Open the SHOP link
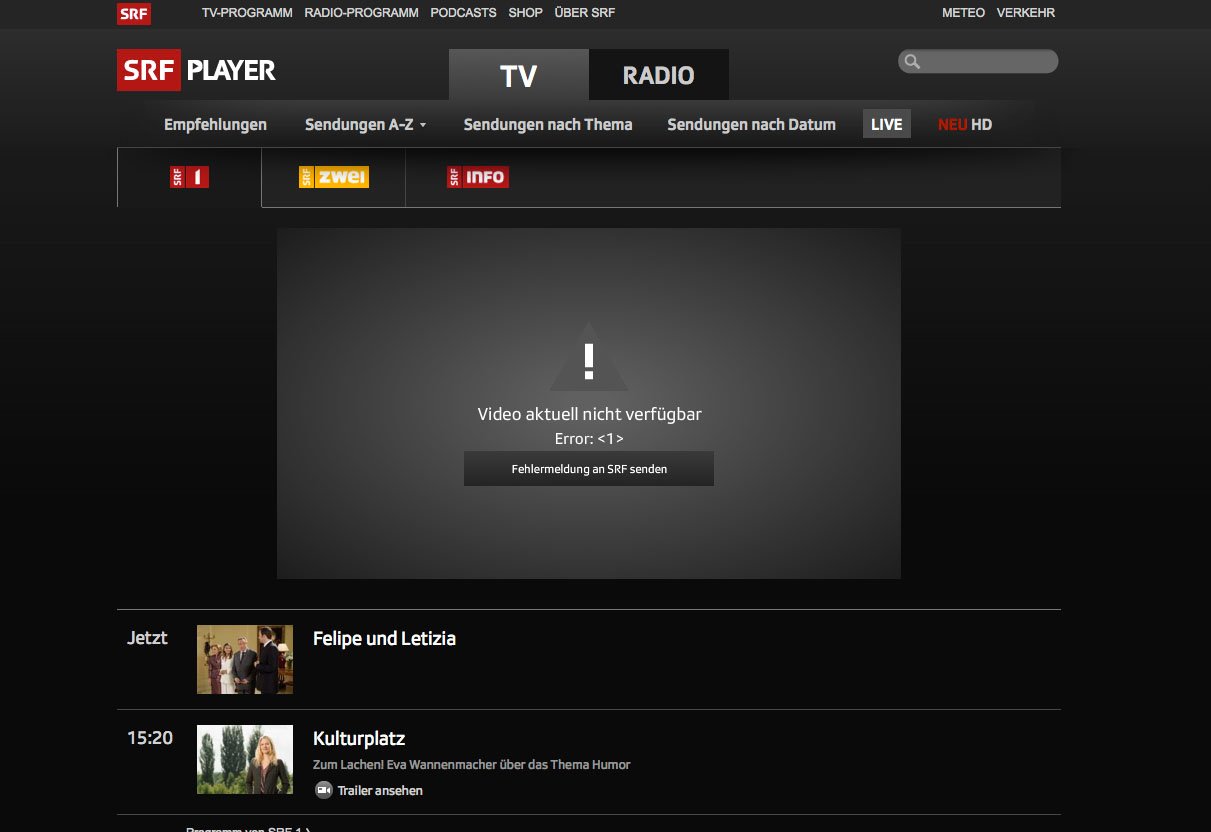Image resolution: width=1211 pixels, height=832 pixels. (x=526, y=13)
